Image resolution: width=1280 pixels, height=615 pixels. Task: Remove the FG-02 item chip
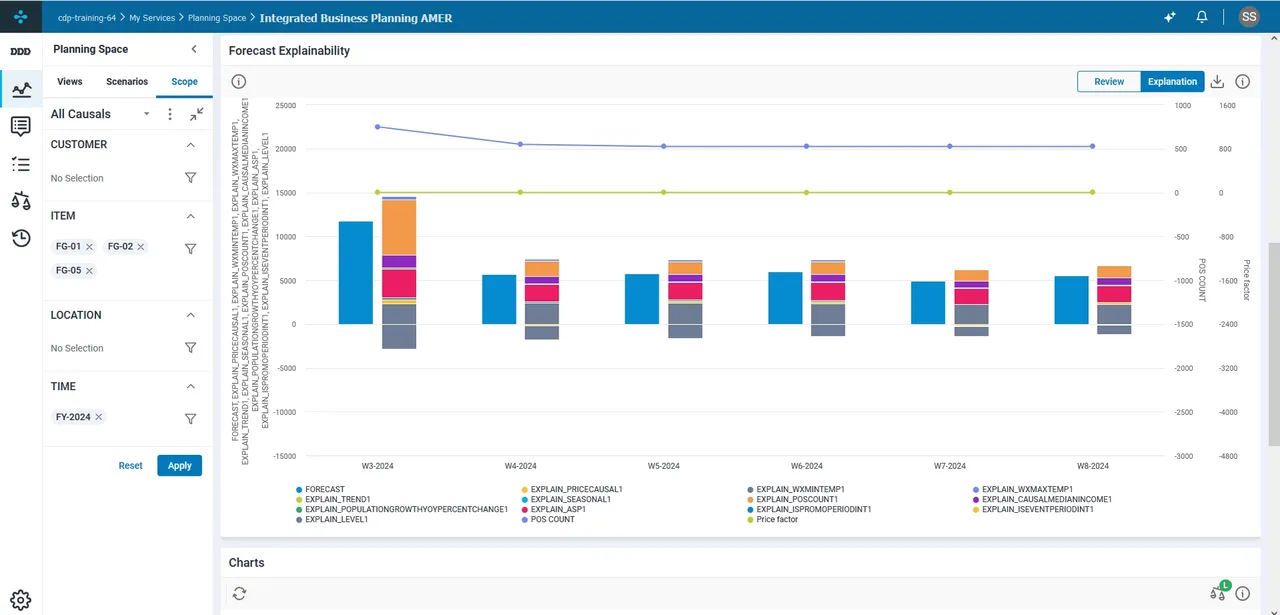140,247
